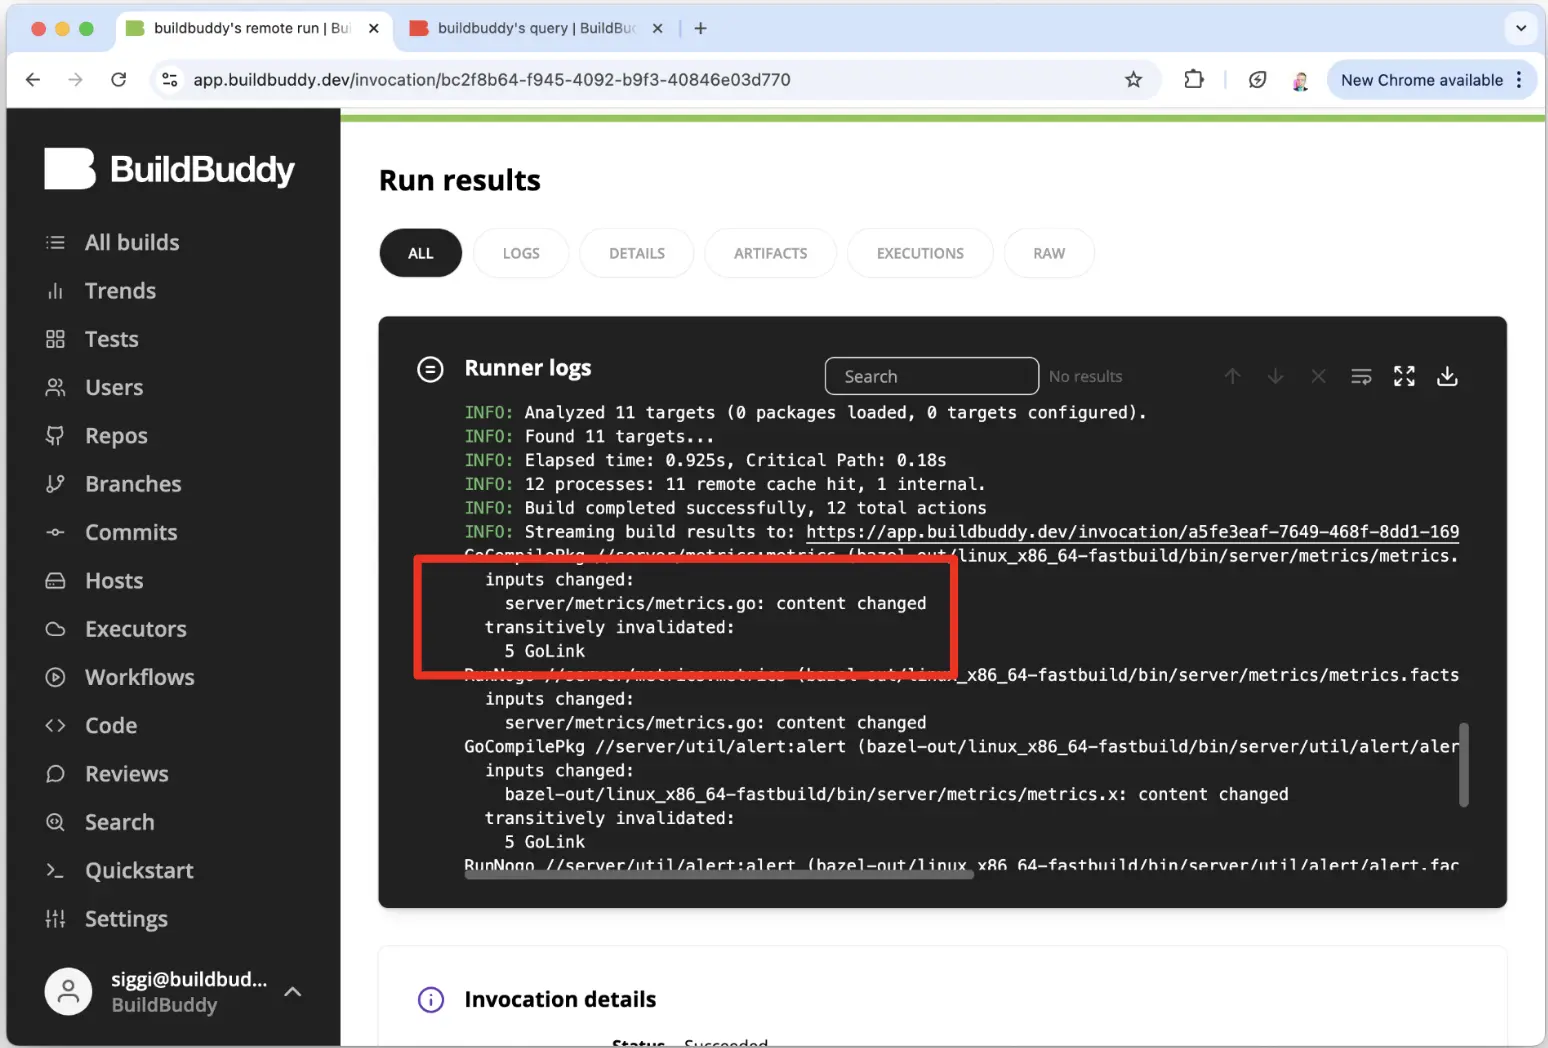Switch to the EXECUTIONS tab
This screenshot has width=1548, height=1048.
919,253
